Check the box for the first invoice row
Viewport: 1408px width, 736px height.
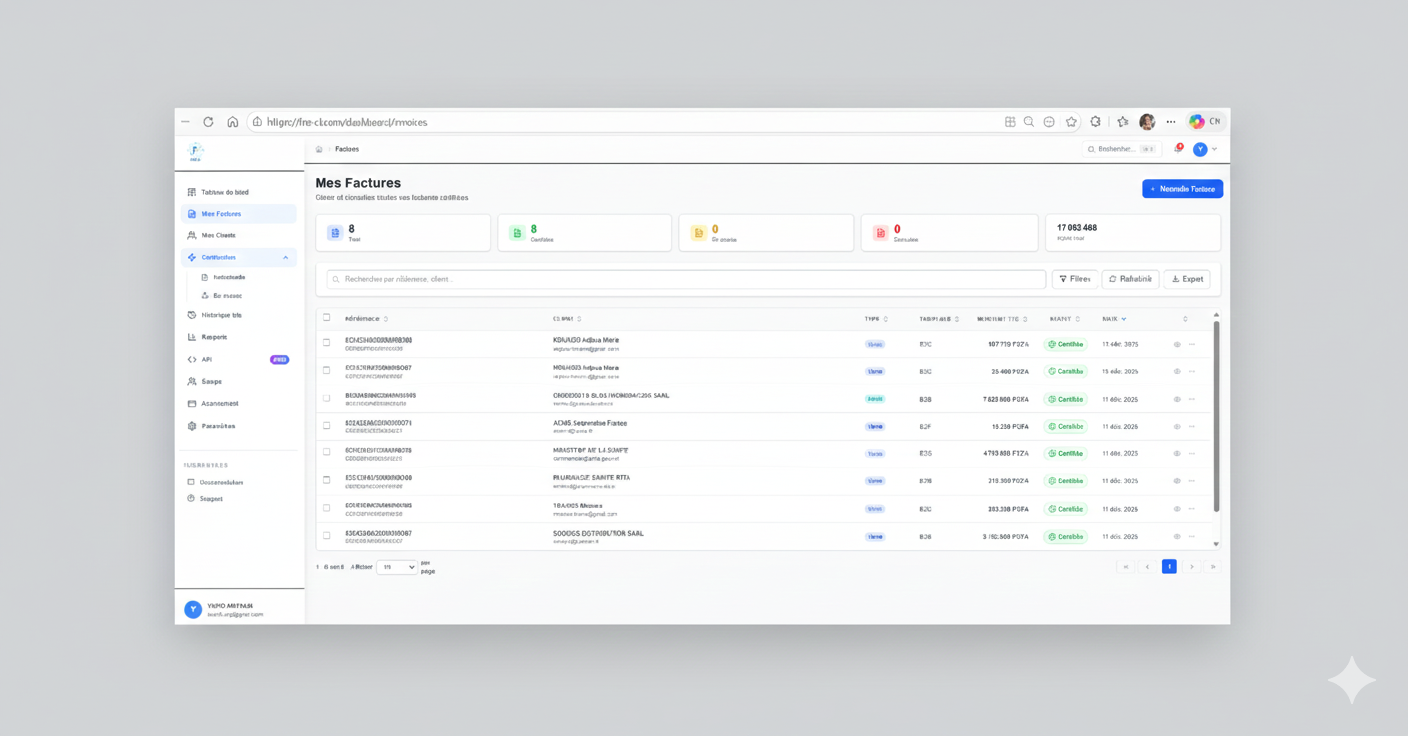point(326,343)
